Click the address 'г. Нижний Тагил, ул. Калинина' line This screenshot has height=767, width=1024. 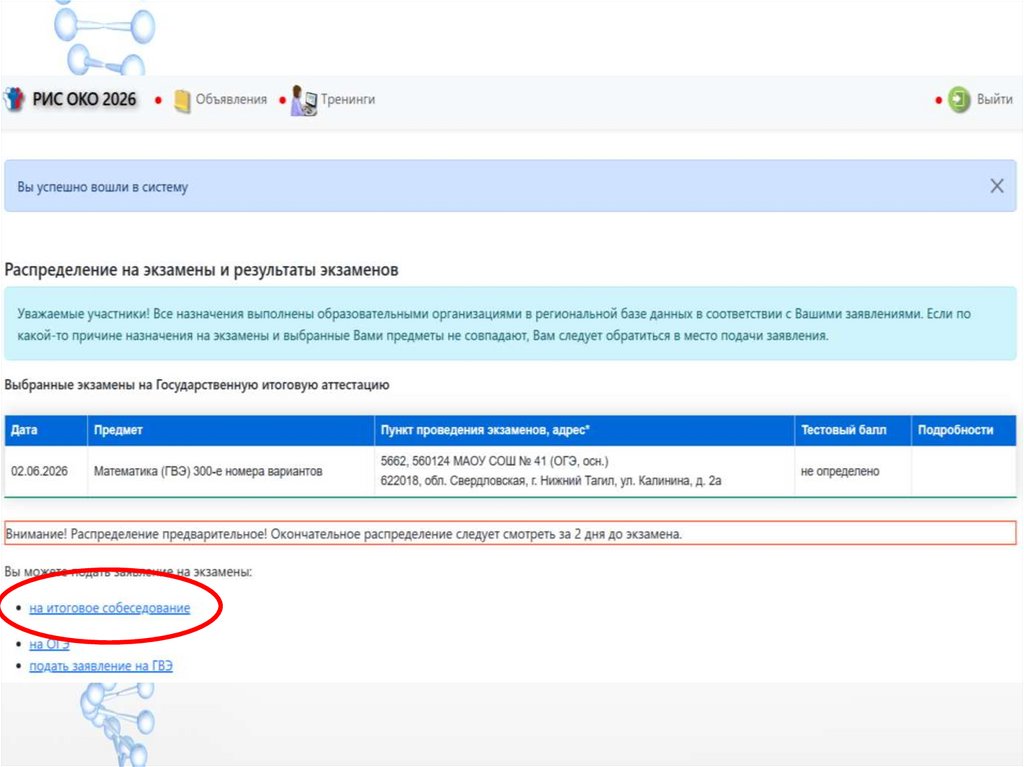pos(551,481)
